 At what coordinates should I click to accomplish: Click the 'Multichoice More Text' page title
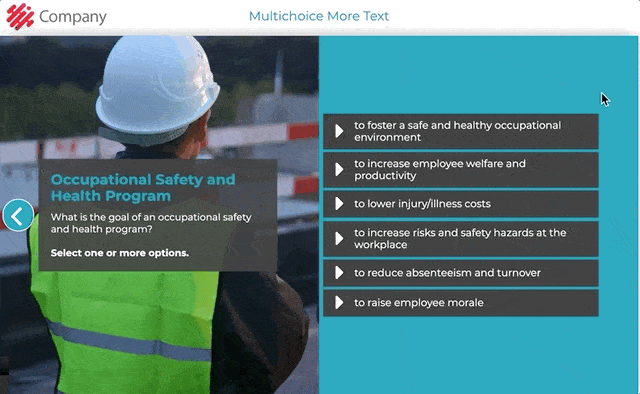pyautogui.click(x=319, y=16)
